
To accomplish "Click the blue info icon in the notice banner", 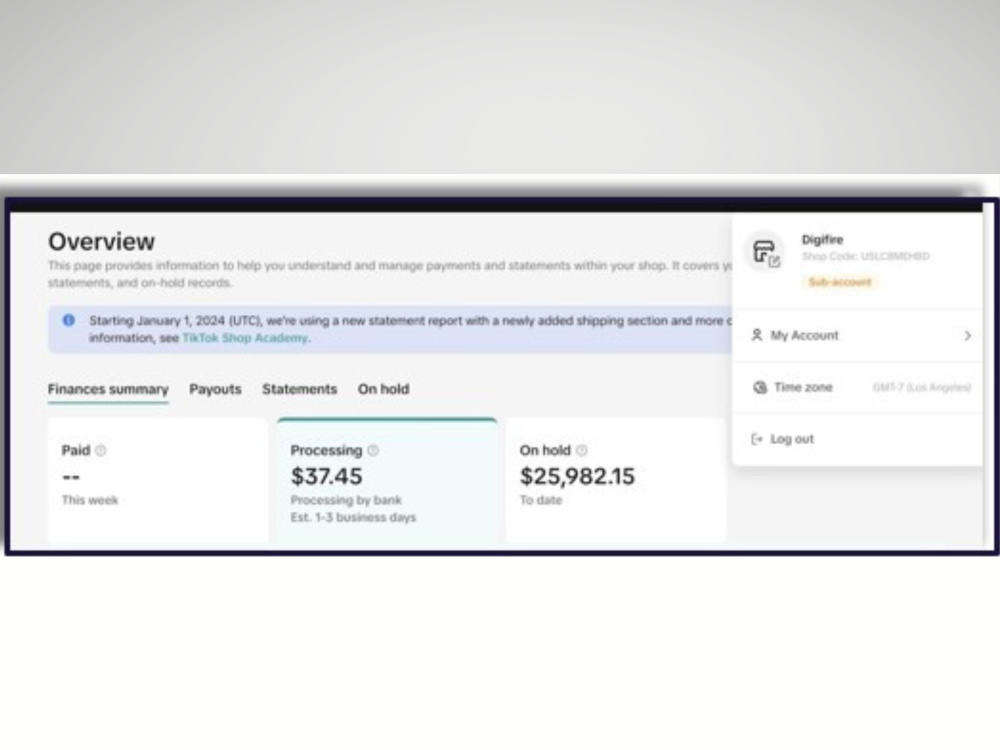I will (x=69, y=320).
